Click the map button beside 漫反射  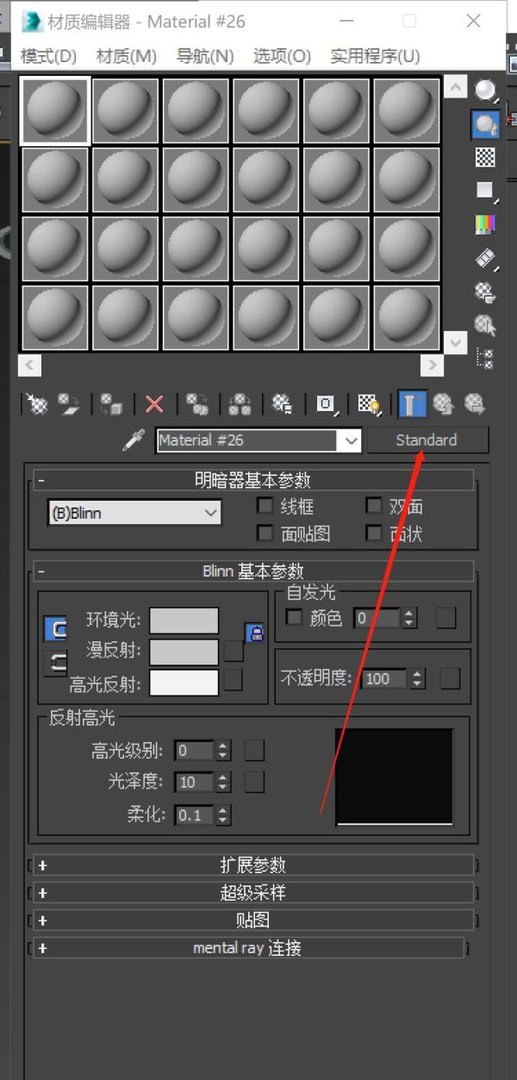click(x=233, y=651)
